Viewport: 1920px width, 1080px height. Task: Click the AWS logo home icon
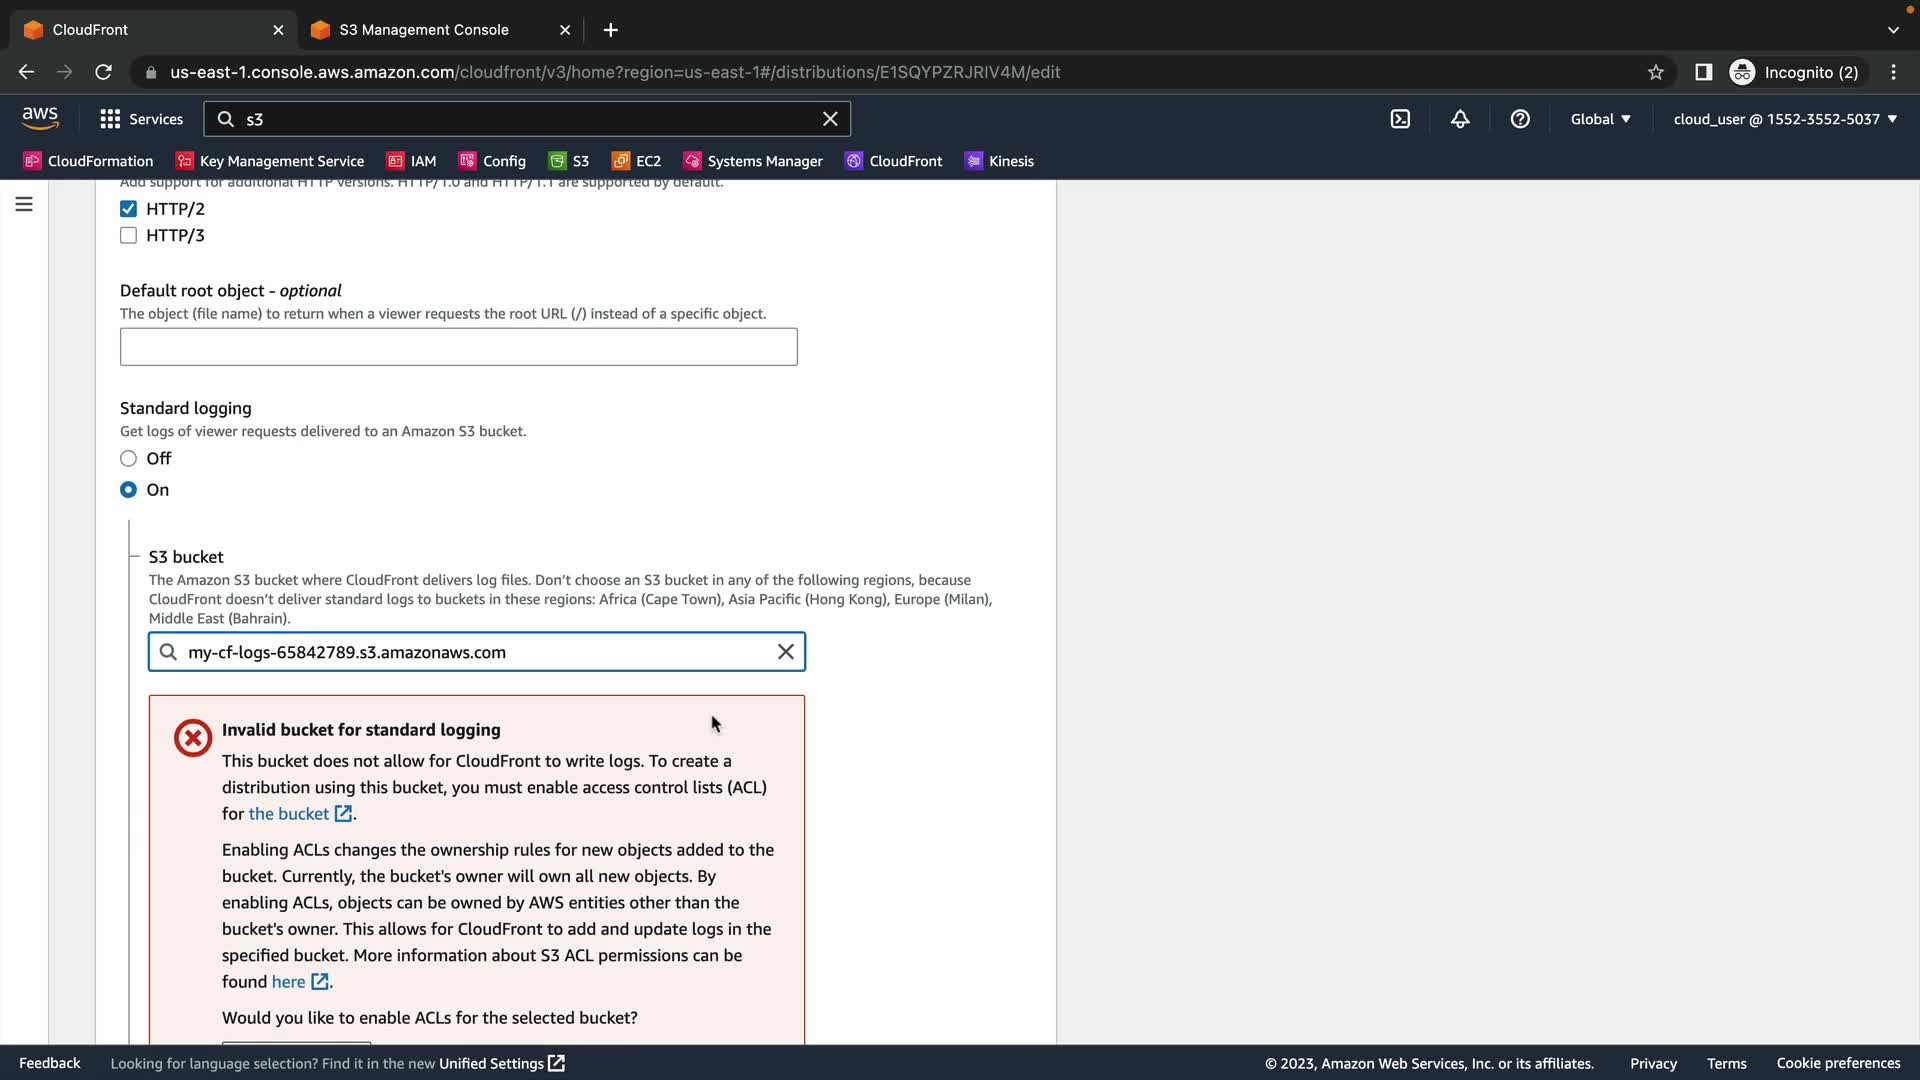[40, 118]
